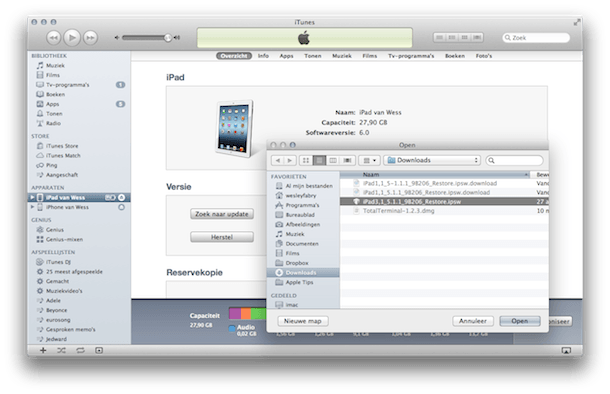The width and height of the screenshot is (610, 394).
Task: Switch to the Foto's tab
Action: click(484, 56)
